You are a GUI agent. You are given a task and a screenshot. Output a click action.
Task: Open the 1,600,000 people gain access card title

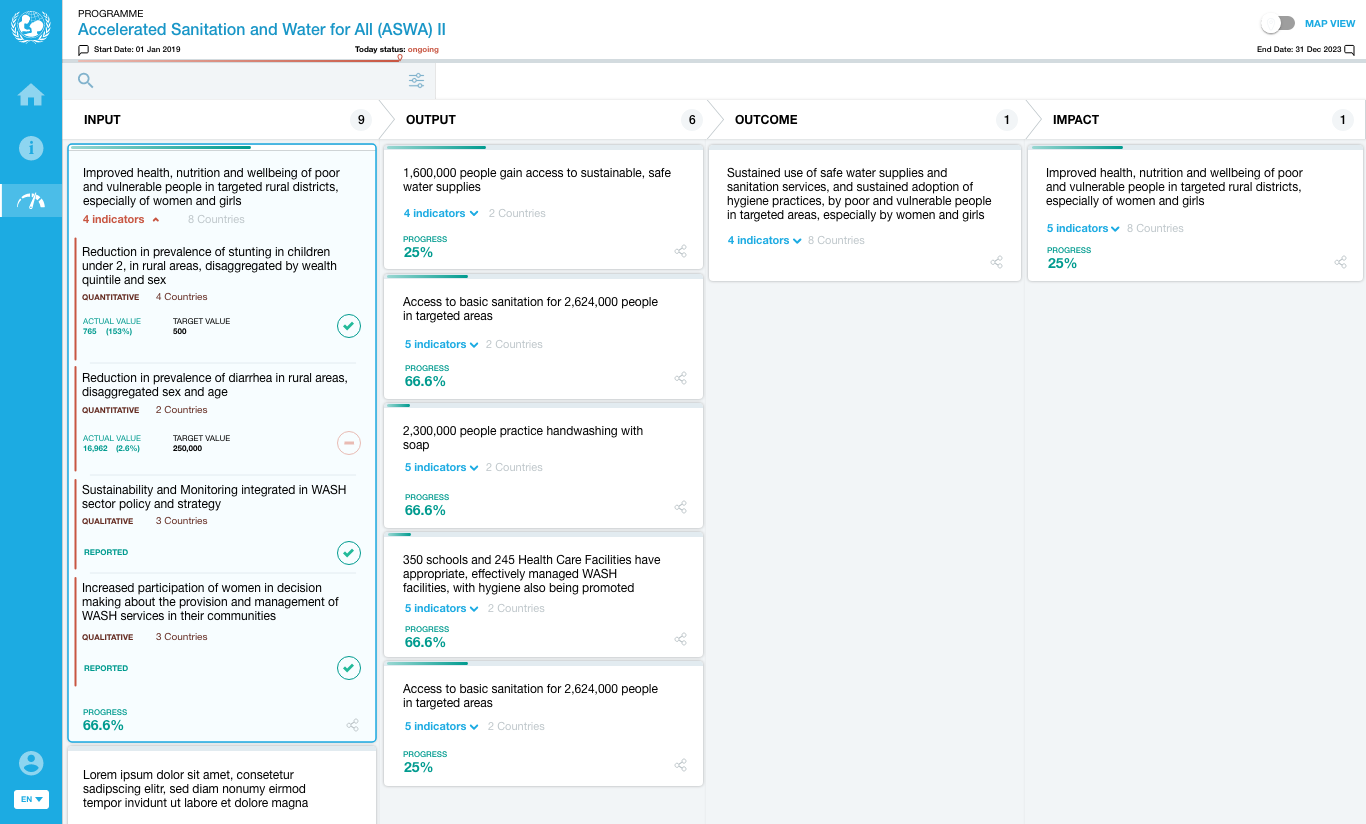click(x=537, y=180)
